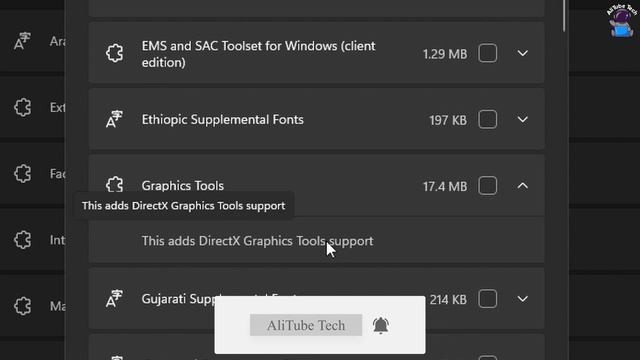Viewport: 640px width, 360px height.
Task: Click the AliTube Tech channel avatar
Action: [x=621, y=21]
